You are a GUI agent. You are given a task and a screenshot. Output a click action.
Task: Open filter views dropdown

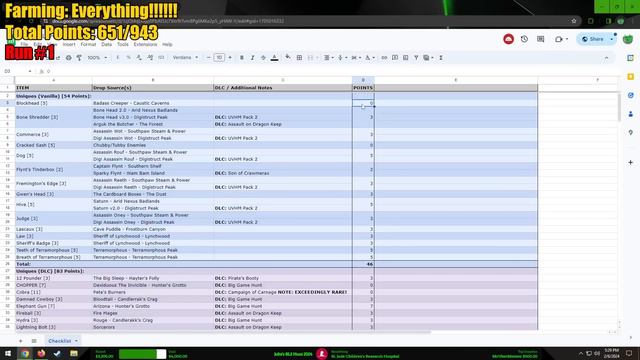tap(428, 58)
